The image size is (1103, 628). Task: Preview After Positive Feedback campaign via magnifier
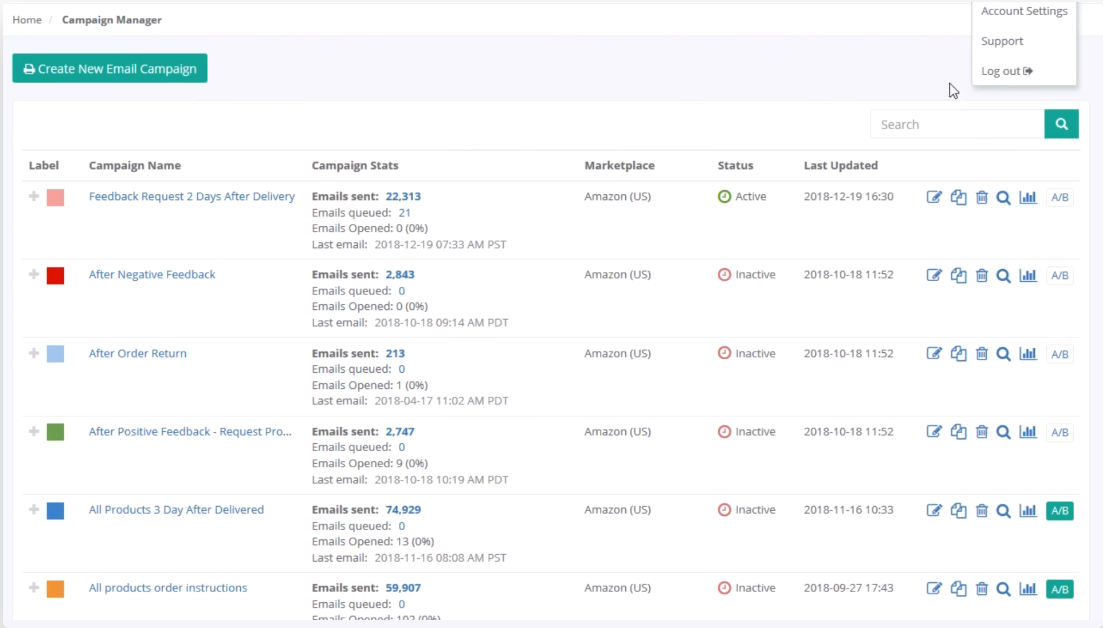tap(1004, 432)
